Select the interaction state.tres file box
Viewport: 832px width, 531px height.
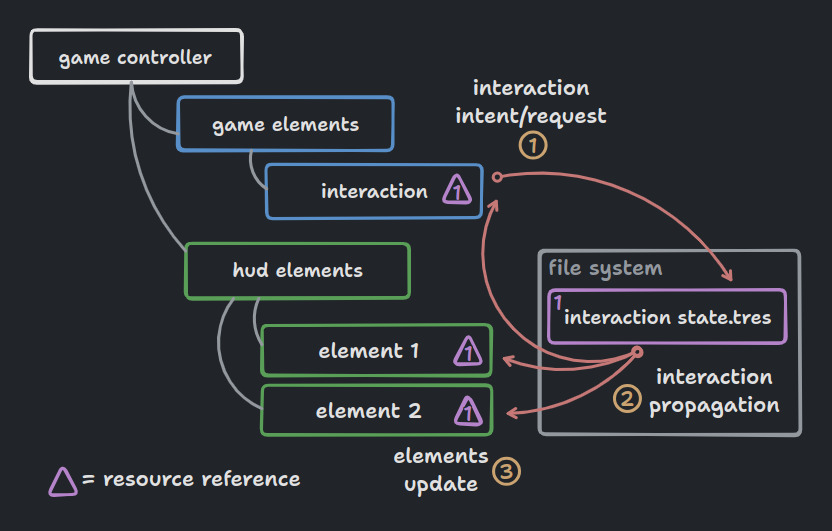click(667, 317)
